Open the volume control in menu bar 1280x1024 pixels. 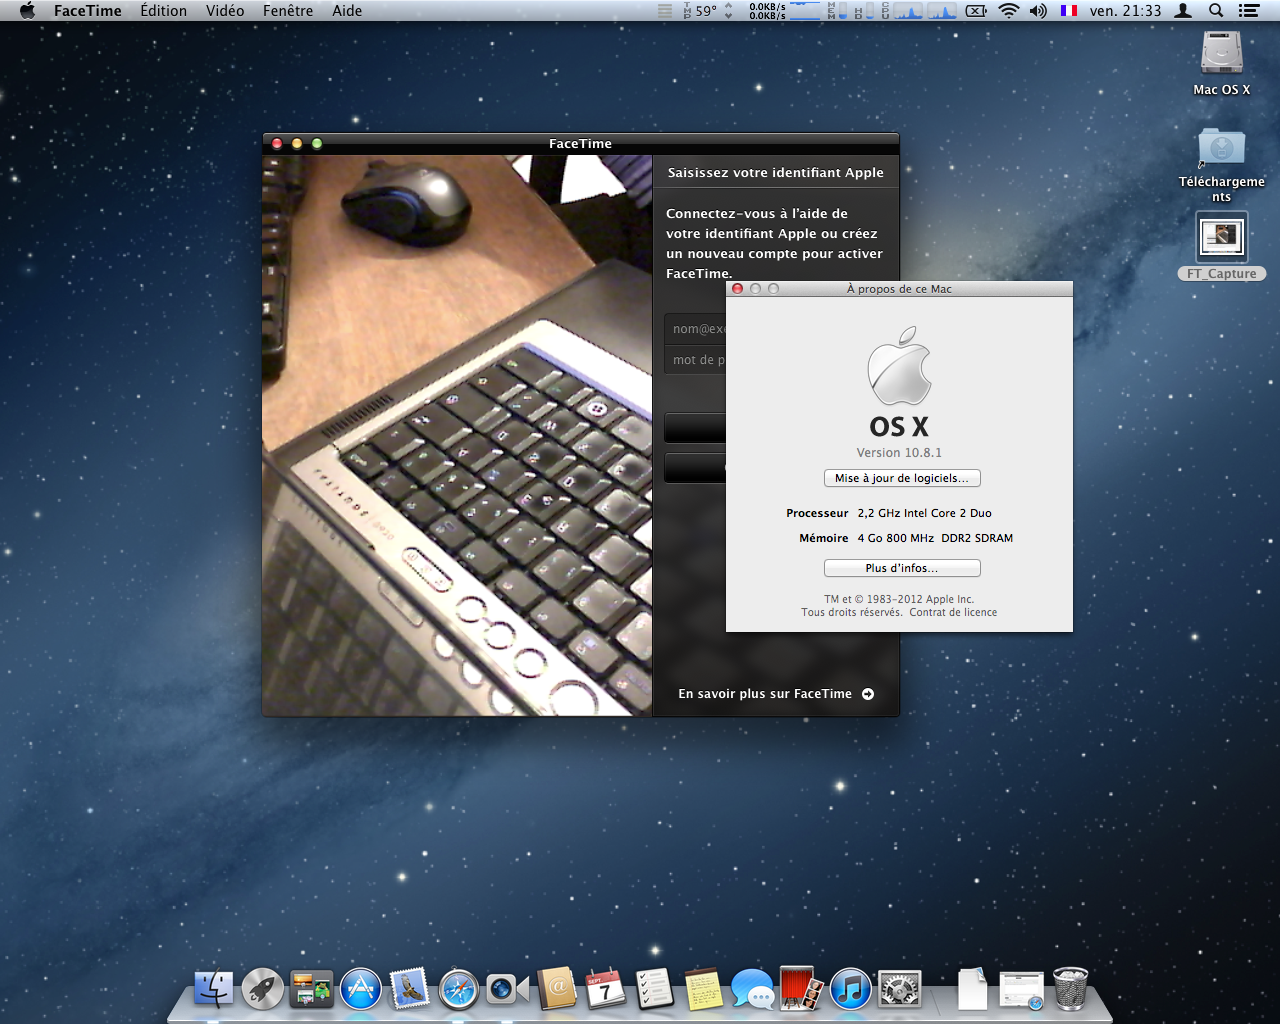(x=1038, y=11)
